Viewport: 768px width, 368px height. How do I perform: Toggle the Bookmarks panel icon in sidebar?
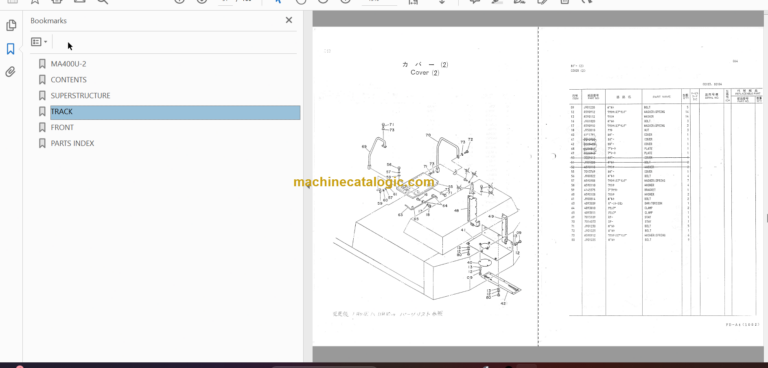[10, 49]
